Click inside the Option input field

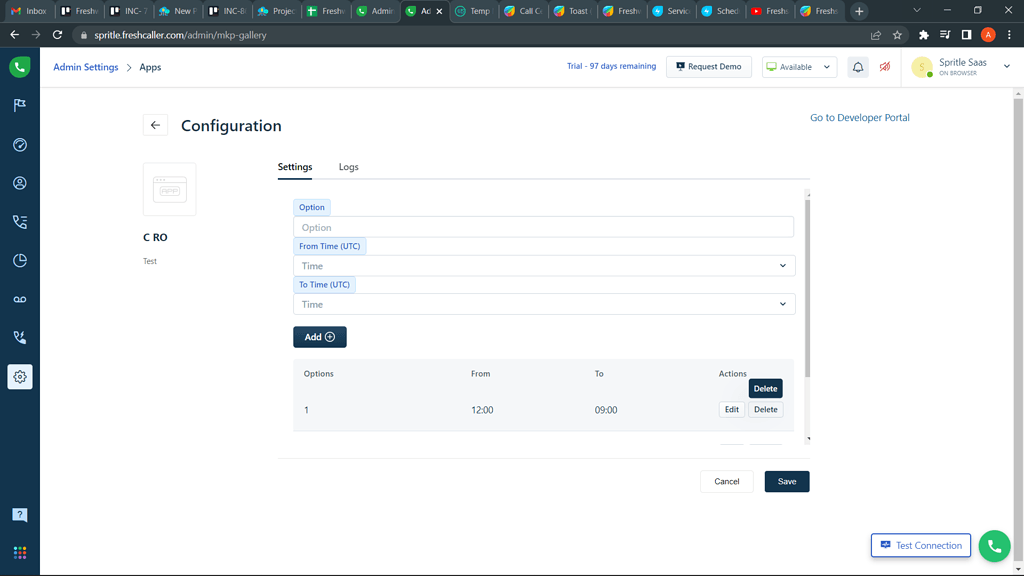(x=544, y=227)
